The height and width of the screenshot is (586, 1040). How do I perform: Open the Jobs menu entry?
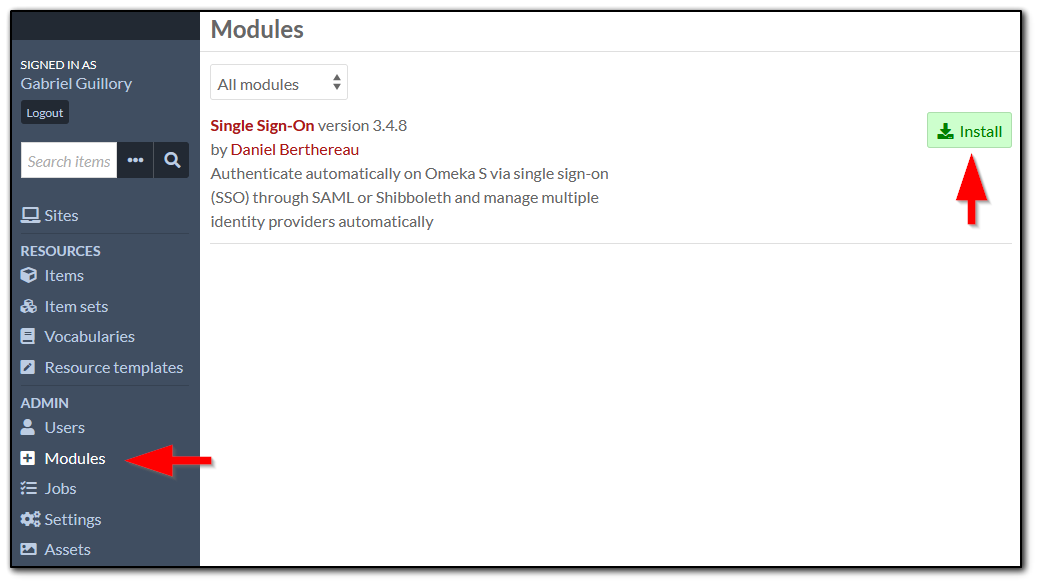pyautogui.click(x=60, y=489)
